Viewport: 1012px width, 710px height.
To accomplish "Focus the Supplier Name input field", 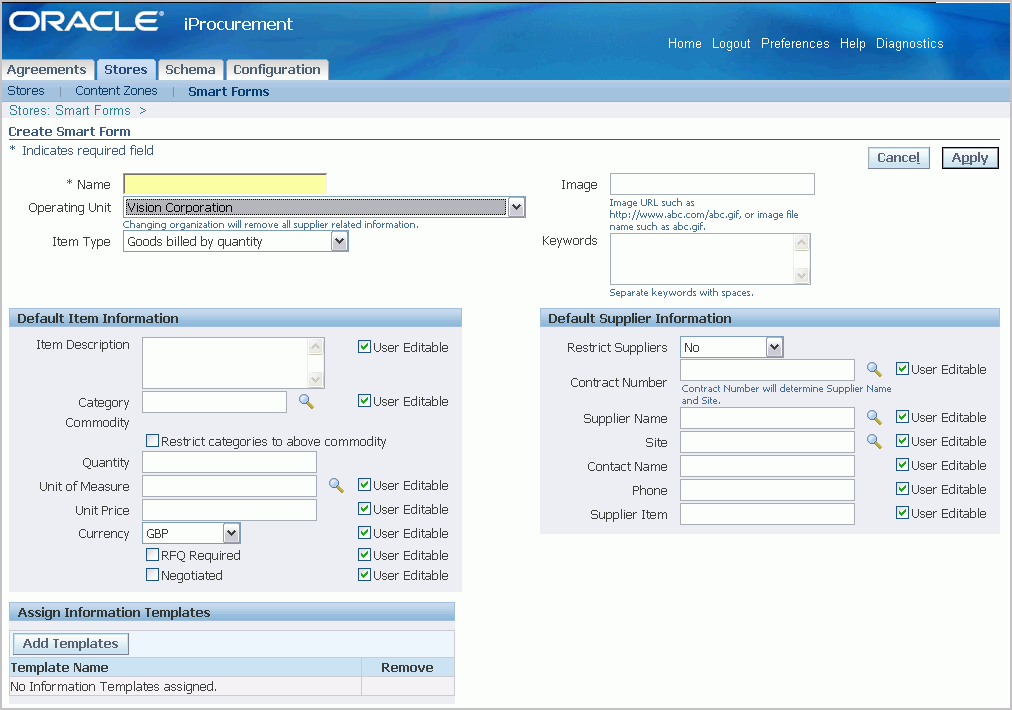I will click(767, 418).
